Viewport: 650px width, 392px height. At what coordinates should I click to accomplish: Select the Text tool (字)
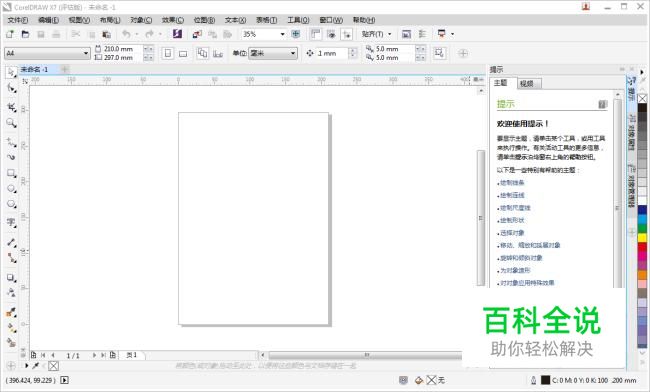11,223
